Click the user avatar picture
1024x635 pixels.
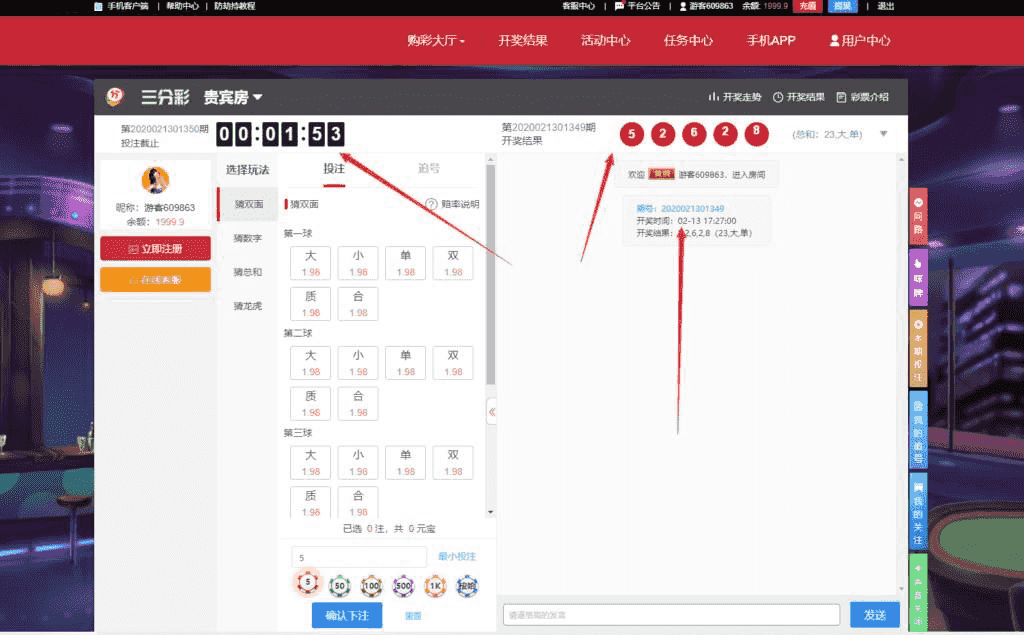coord(155,180)
